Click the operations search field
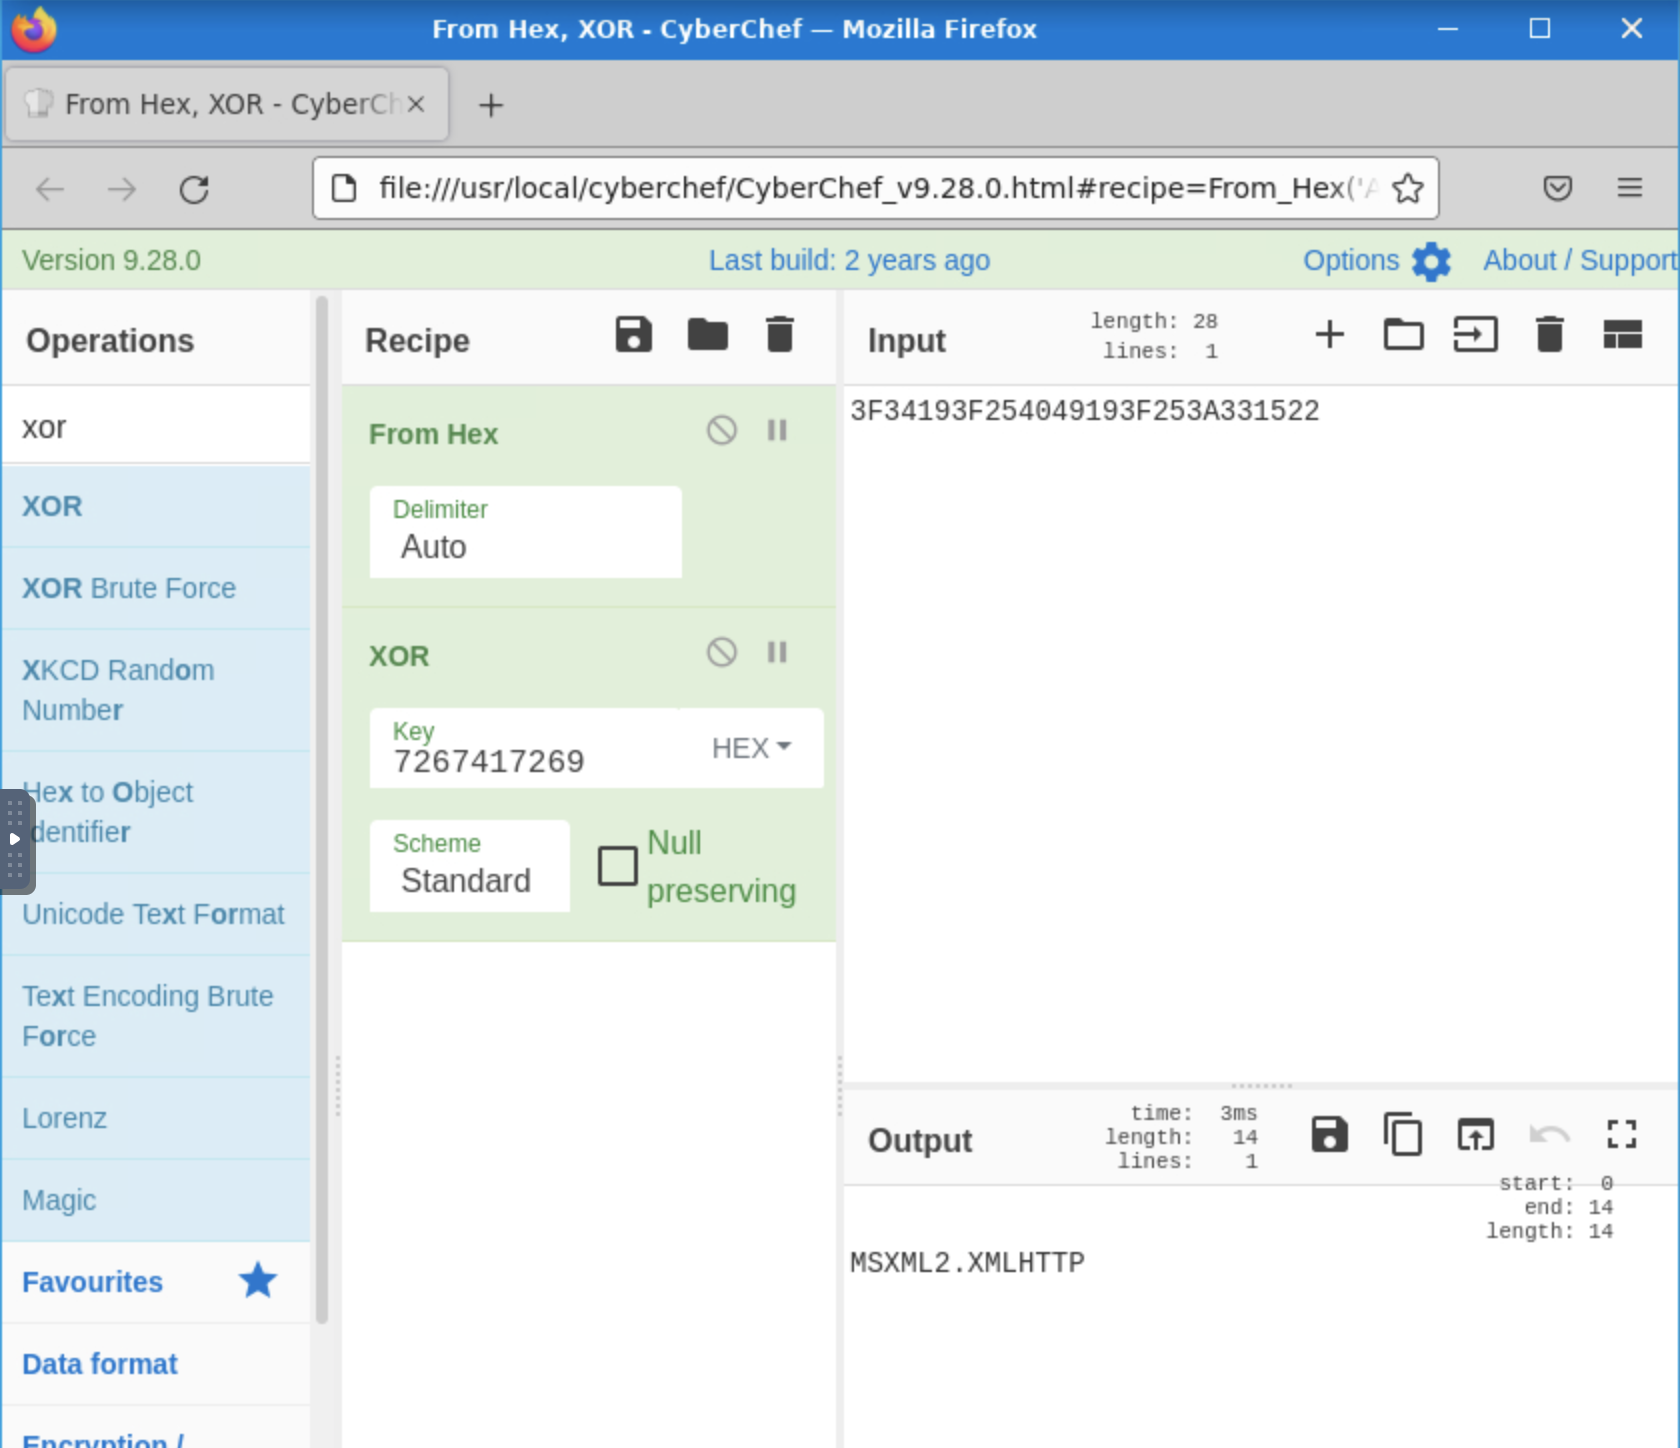 157,427
